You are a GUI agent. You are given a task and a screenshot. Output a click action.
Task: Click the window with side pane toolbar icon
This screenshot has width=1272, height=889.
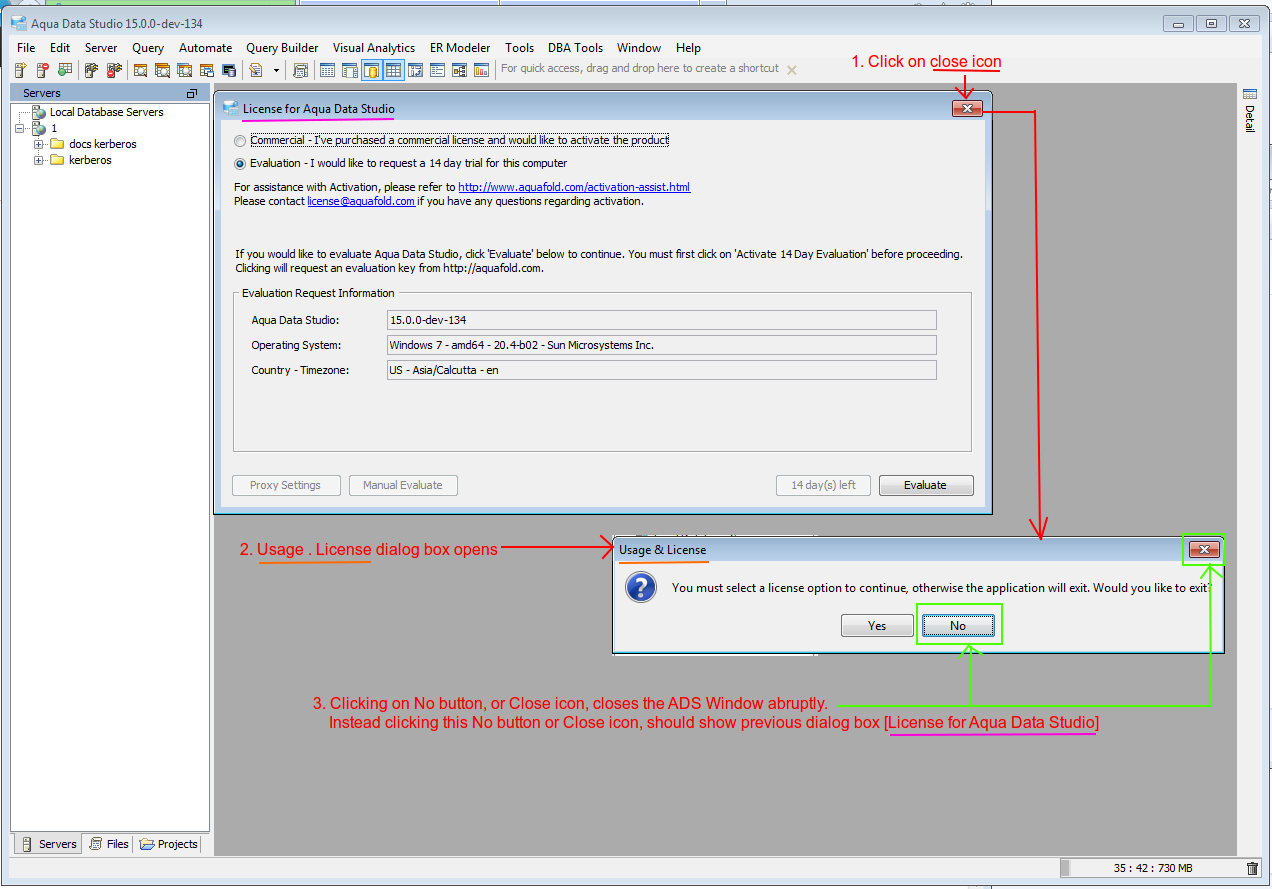point(349,70)
